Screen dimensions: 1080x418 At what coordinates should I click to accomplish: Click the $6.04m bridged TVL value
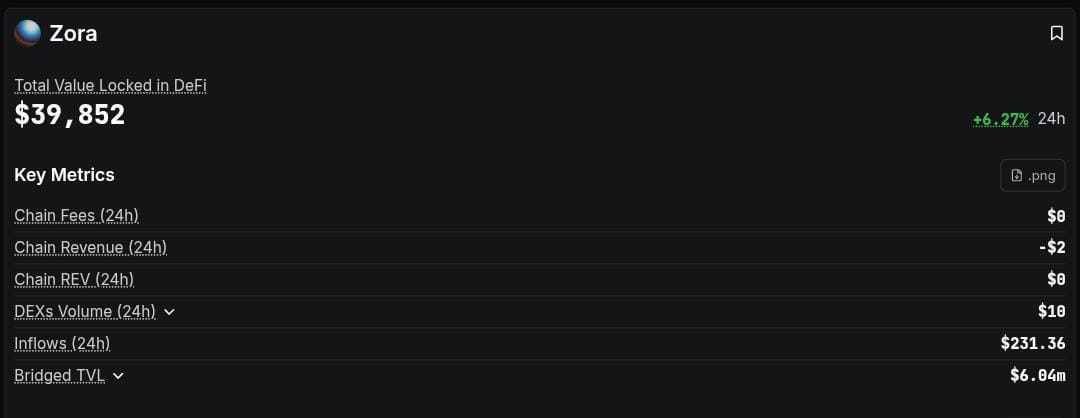tap(1037, 376)
